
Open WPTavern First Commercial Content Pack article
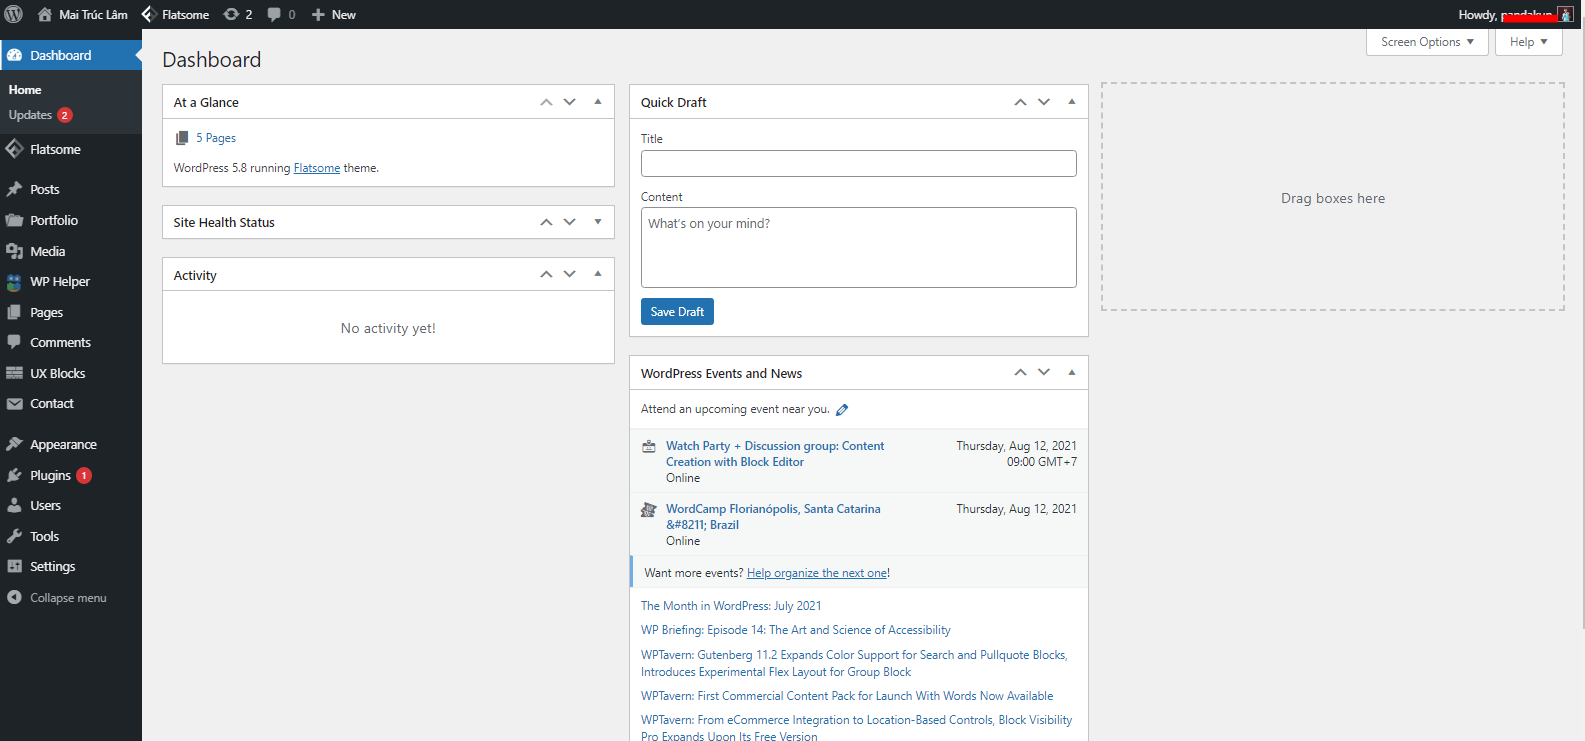pos(847,696)
